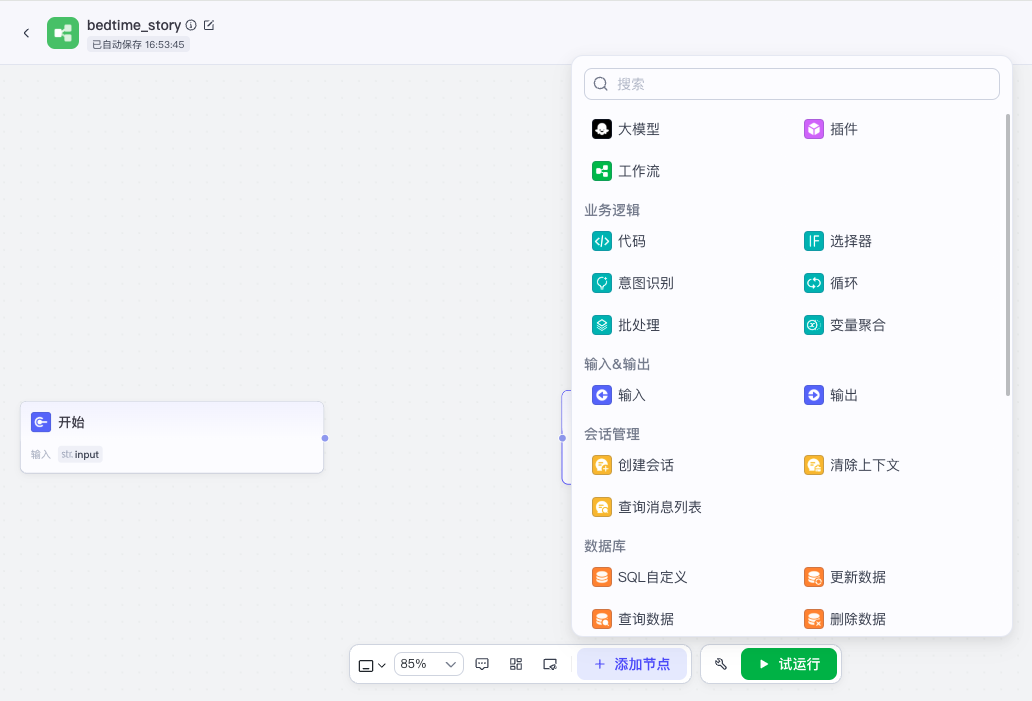Click the comment icon in the bottom toolbar

482,664
